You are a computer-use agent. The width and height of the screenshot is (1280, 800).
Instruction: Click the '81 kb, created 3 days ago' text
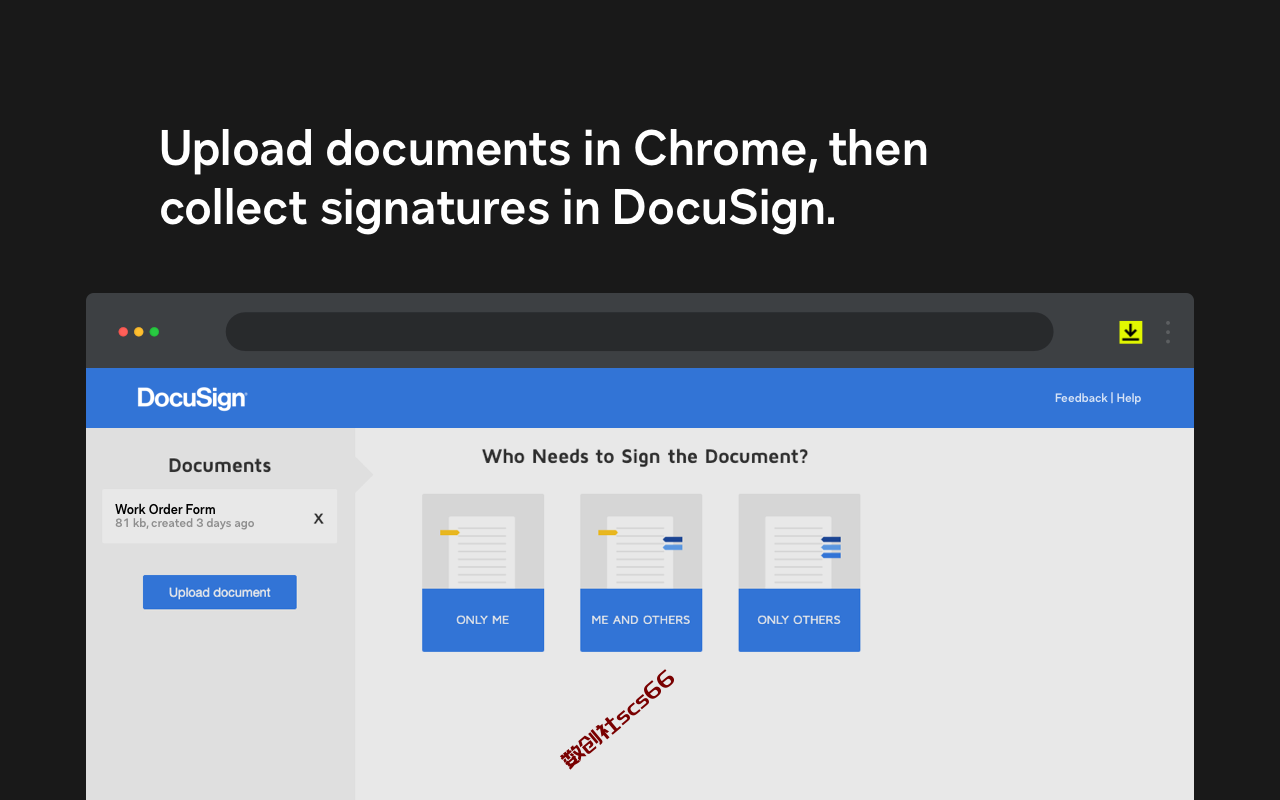(x=185, y=523)
